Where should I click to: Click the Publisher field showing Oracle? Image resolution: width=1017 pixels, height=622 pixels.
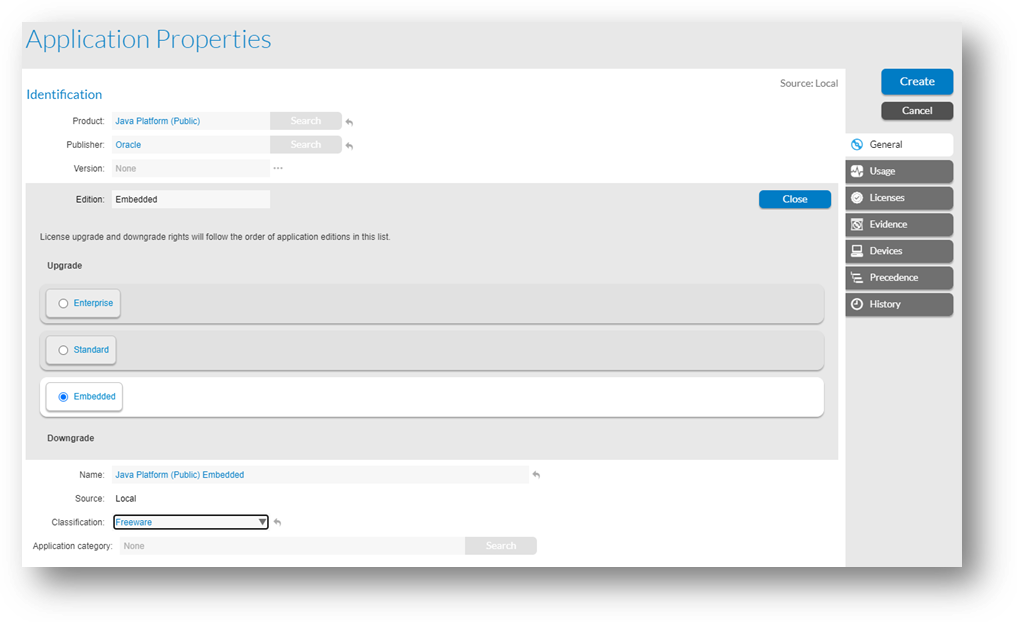[191, 145]
